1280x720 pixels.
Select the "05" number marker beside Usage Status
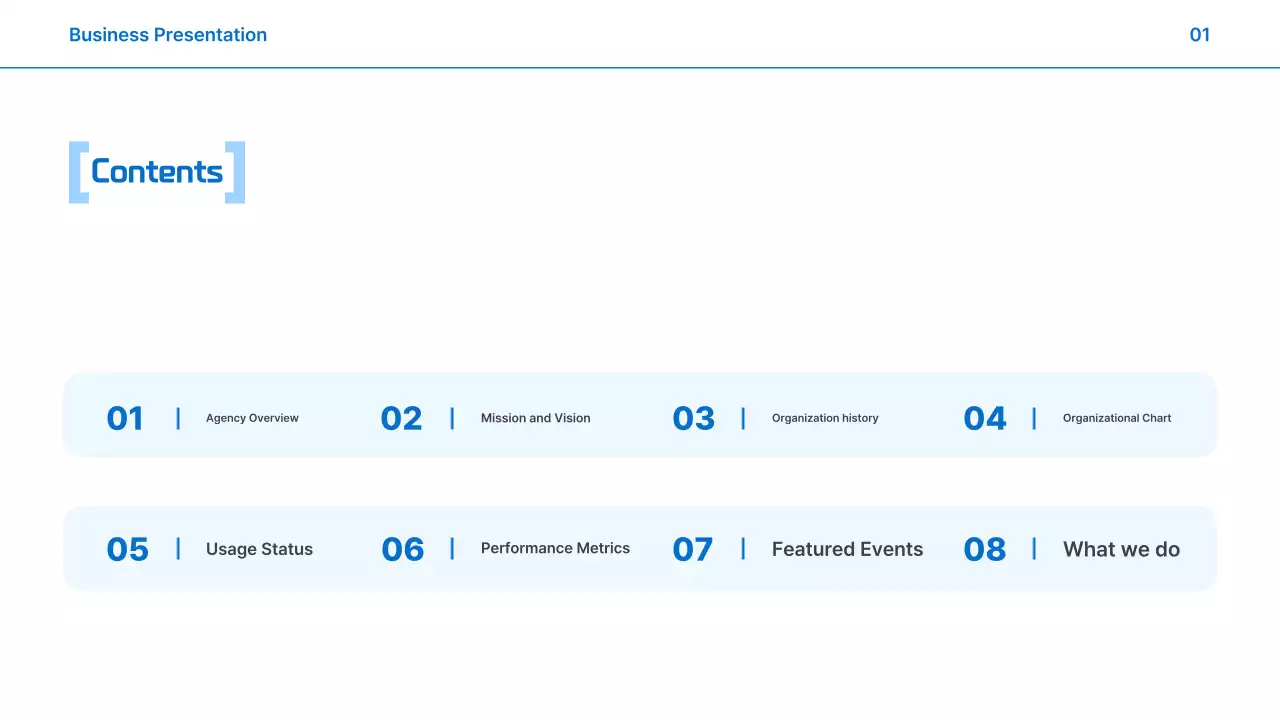pos(127,549)
